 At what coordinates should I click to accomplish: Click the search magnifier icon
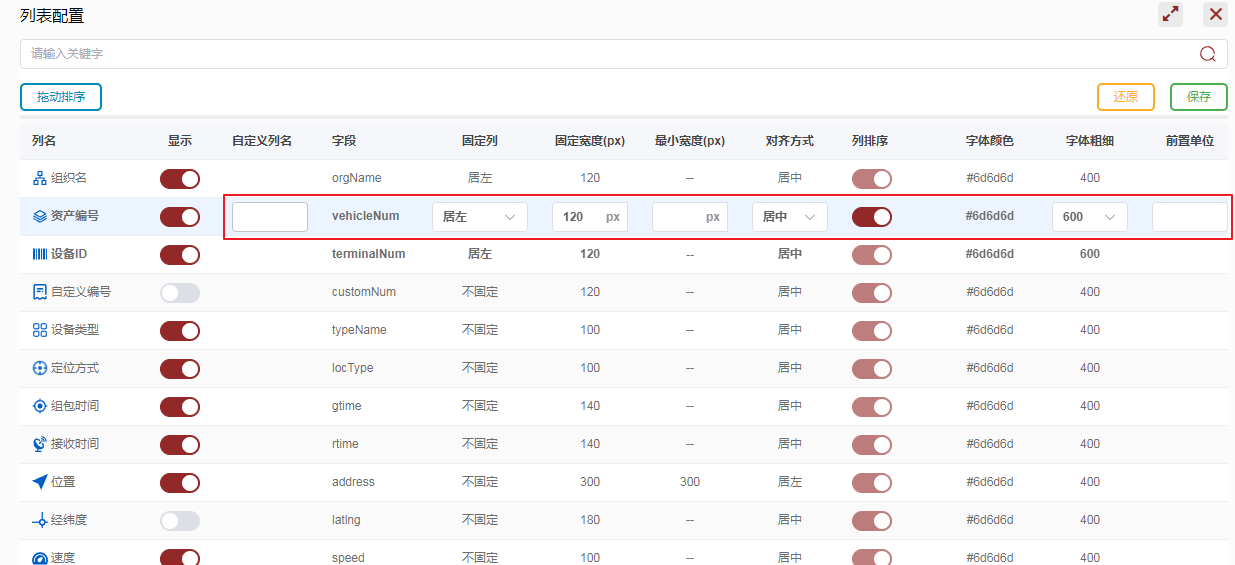pos(1207,54)
